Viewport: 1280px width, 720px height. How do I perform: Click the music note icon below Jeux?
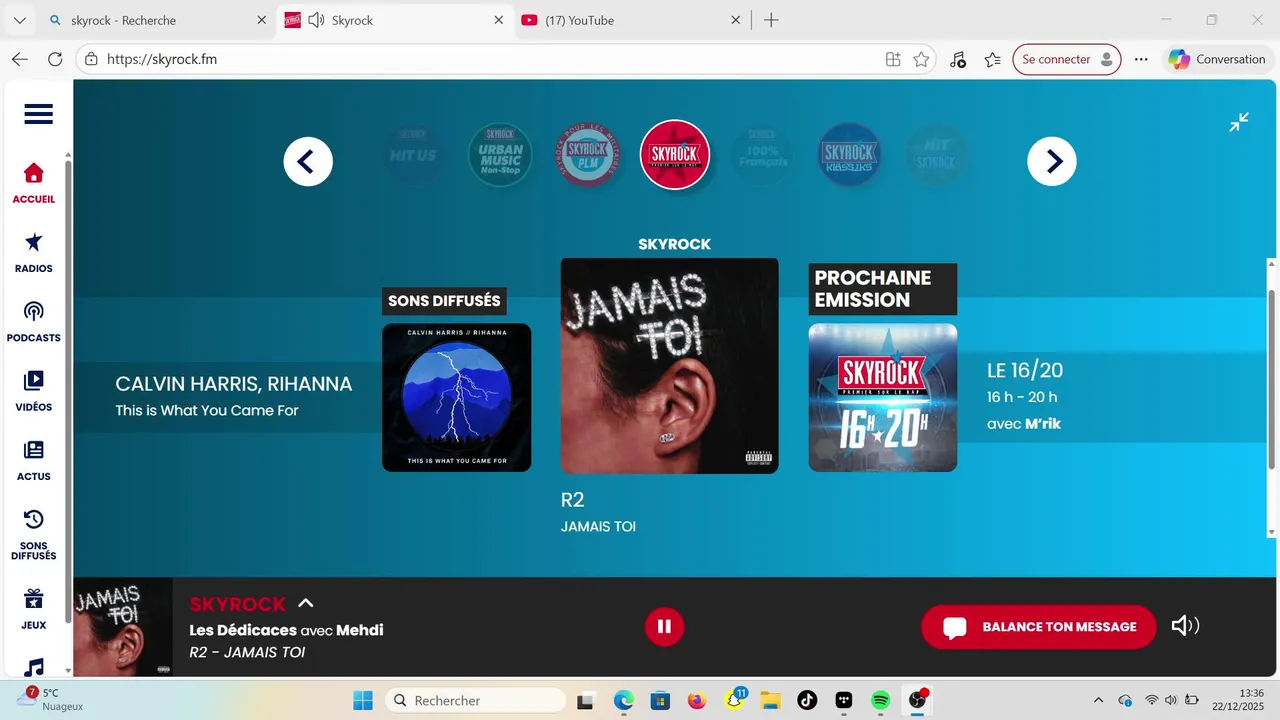[34, 667]
